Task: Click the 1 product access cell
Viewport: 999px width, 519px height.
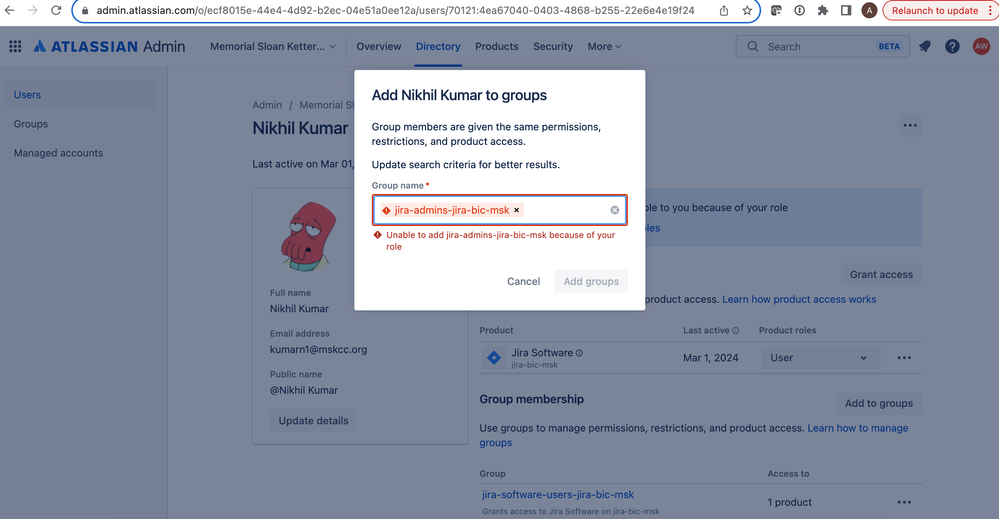Action: (789, 502)
